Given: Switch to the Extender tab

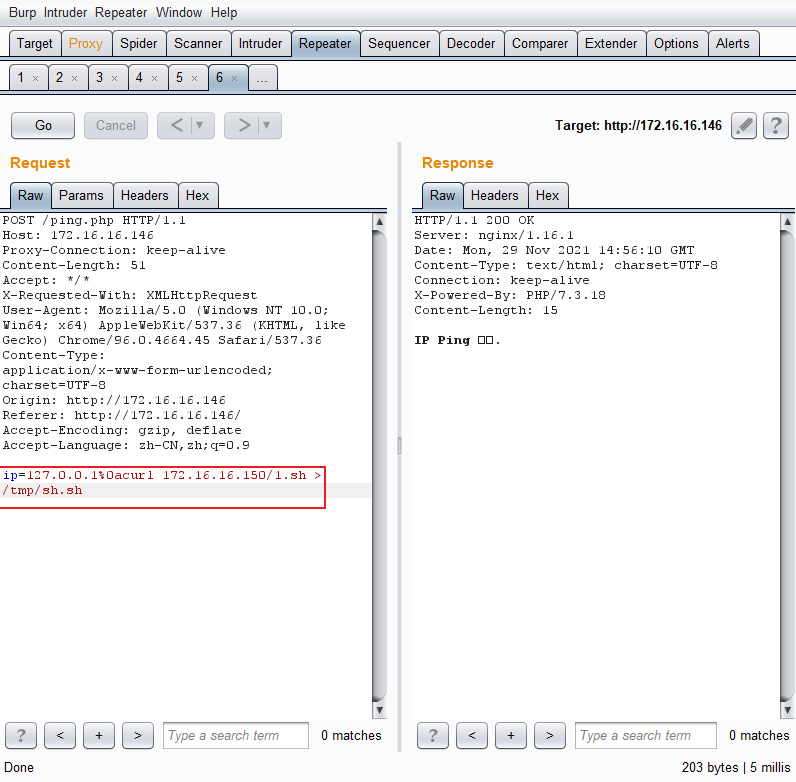Looking at the screenshot, I should point(611,44).
